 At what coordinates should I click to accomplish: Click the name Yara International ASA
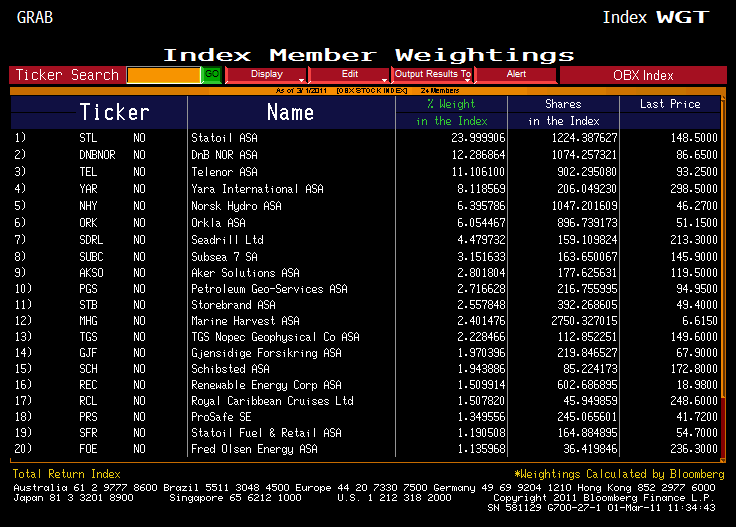[257, 189]
